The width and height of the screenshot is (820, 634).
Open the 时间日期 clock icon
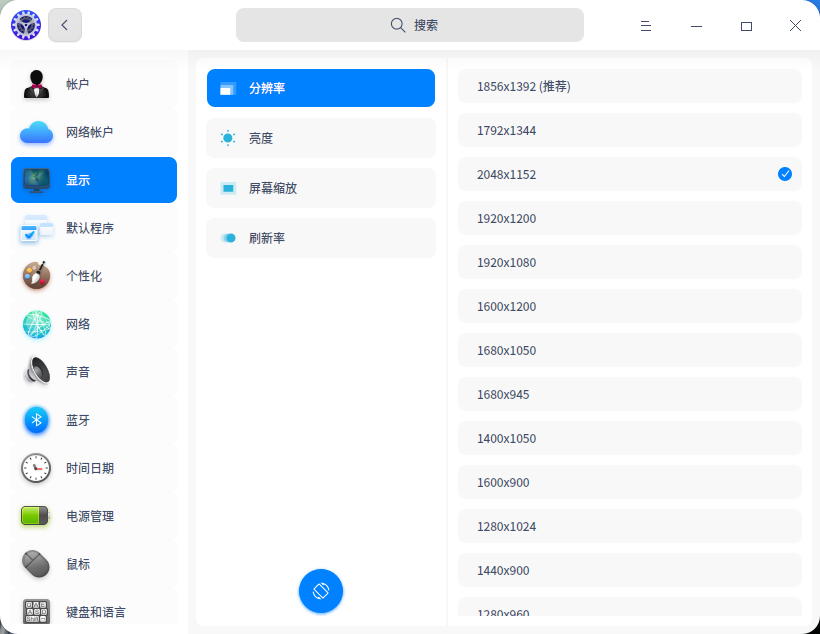[36, 468]
